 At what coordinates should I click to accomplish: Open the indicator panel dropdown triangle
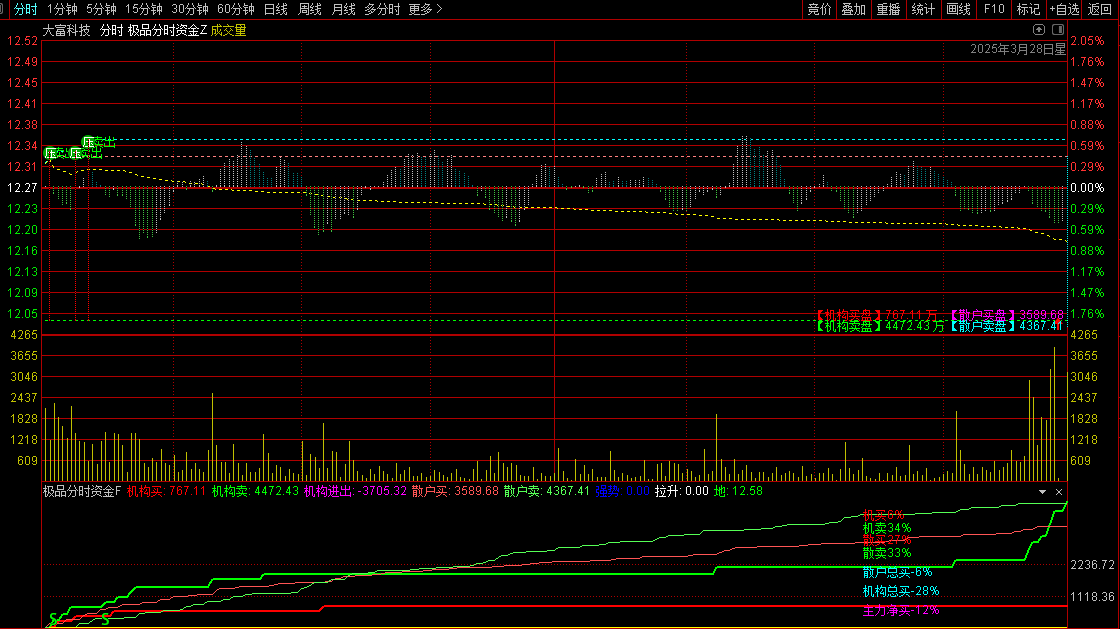click(x=1042, y=492)
